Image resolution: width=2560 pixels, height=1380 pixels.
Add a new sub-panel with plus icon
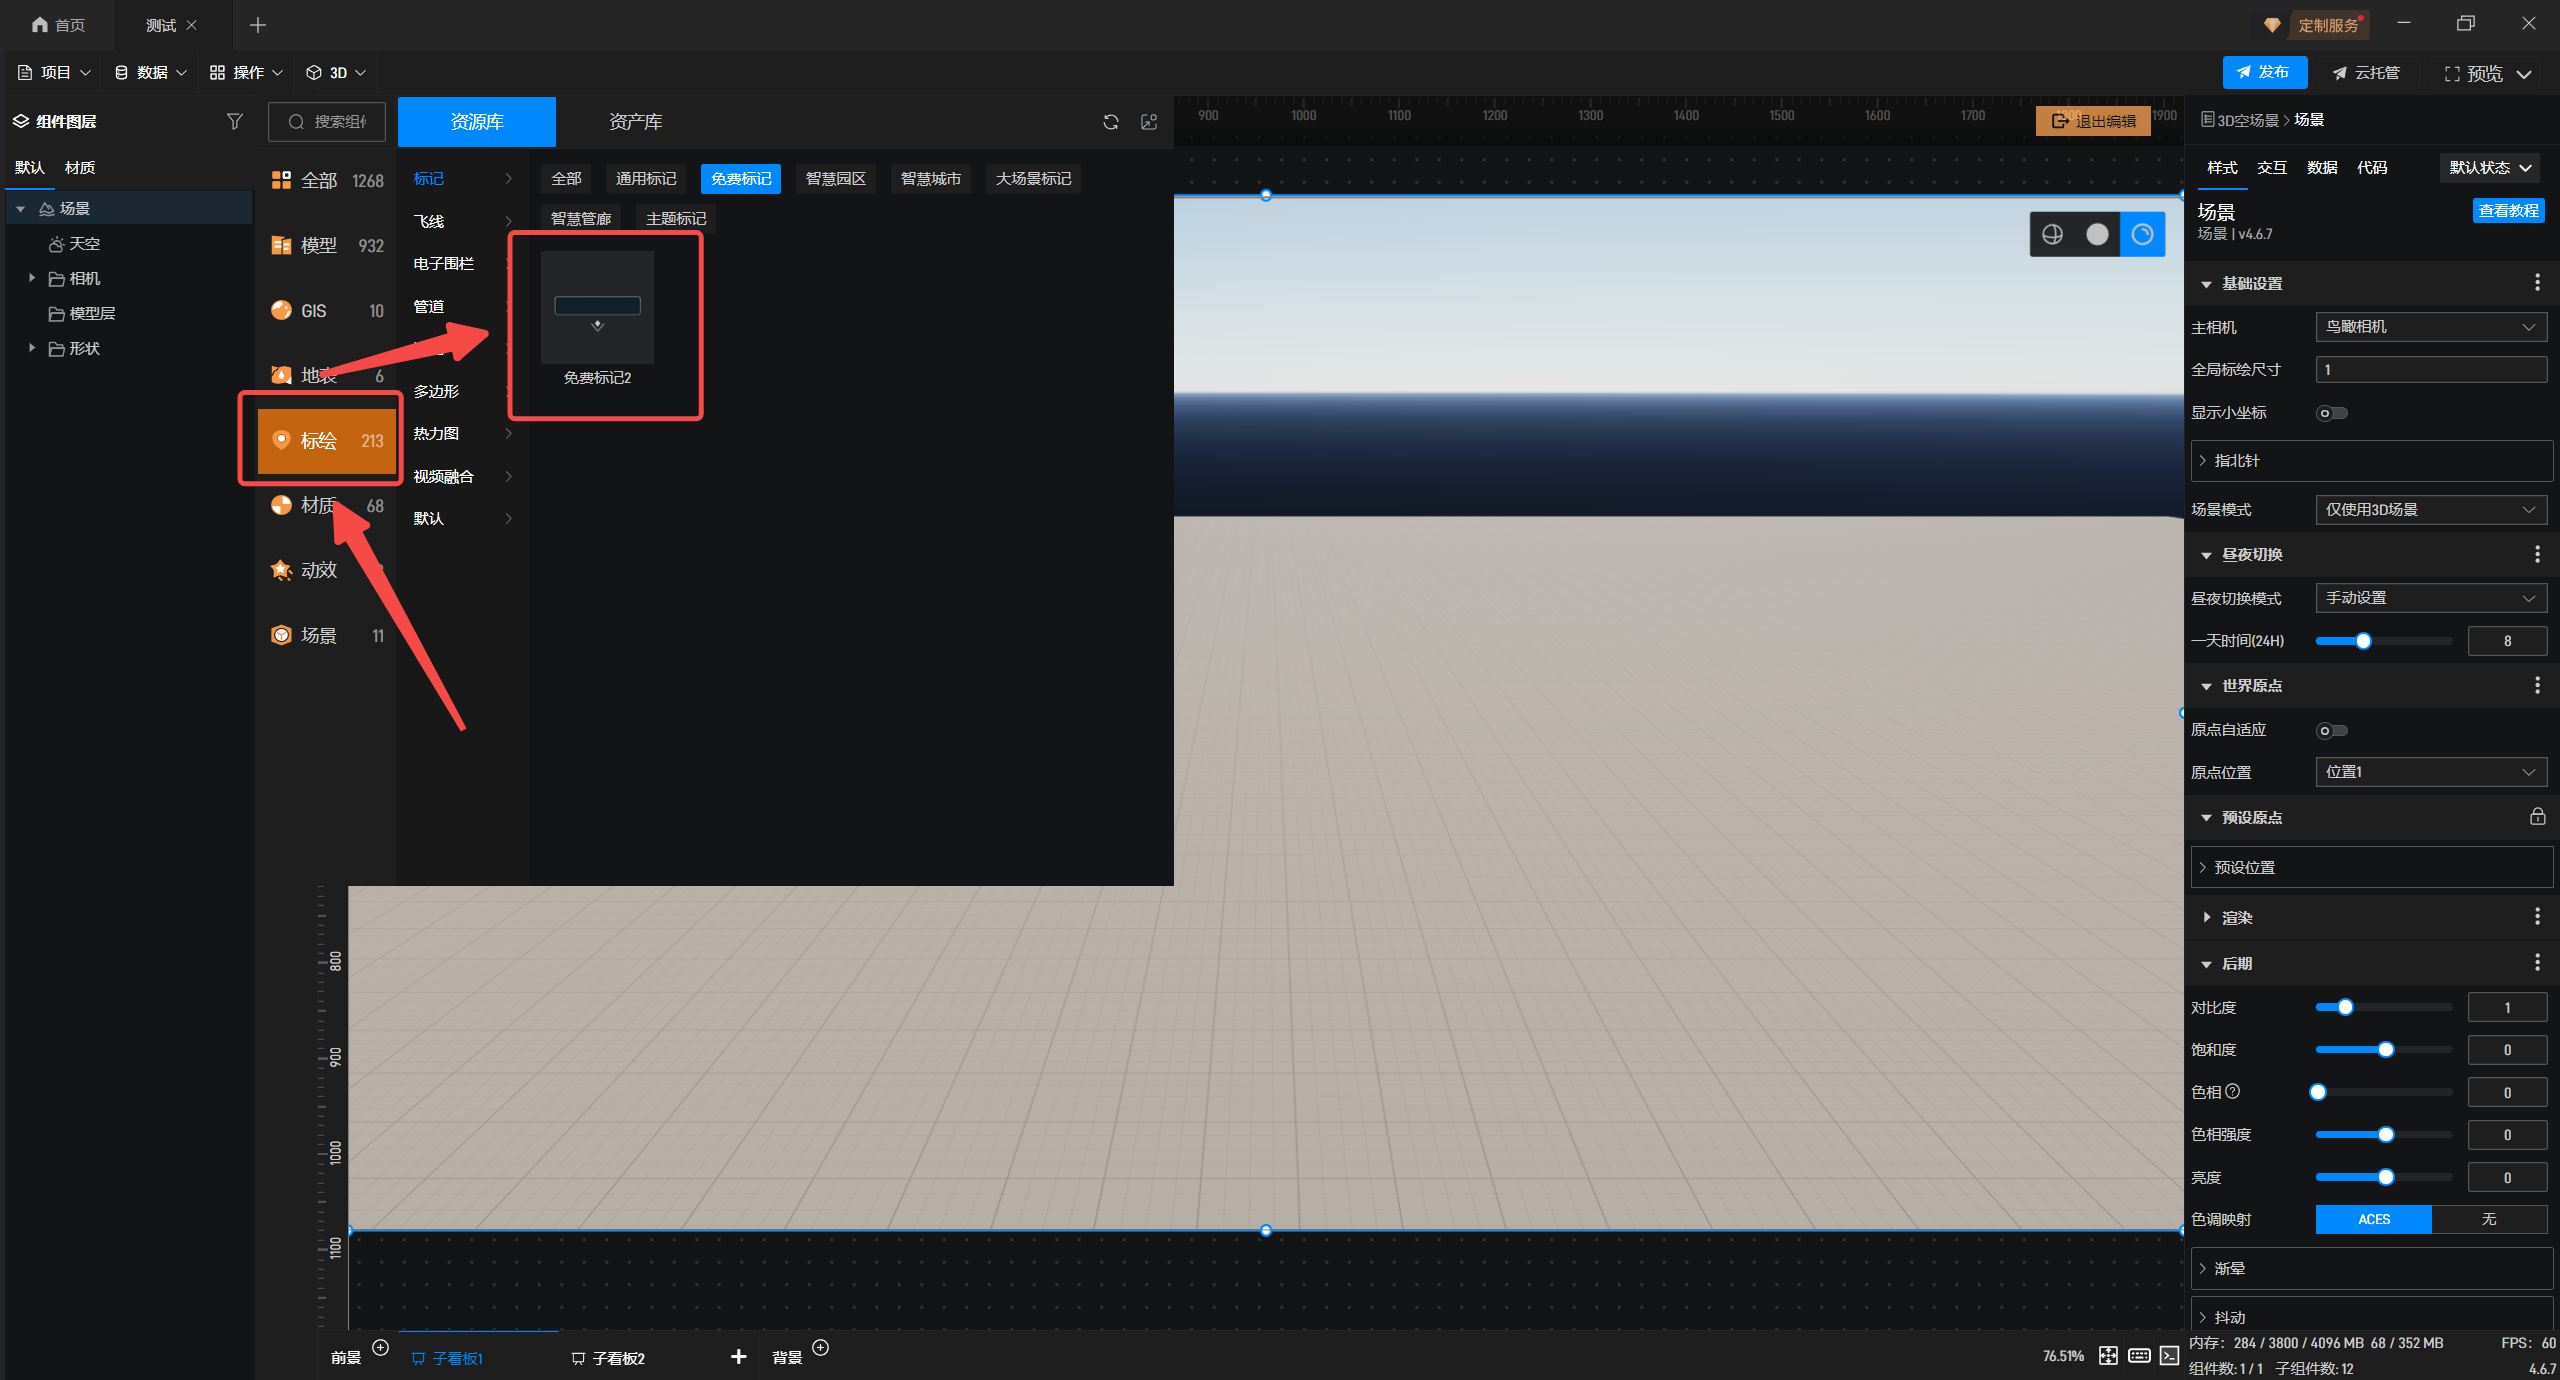click(738, 1356)
